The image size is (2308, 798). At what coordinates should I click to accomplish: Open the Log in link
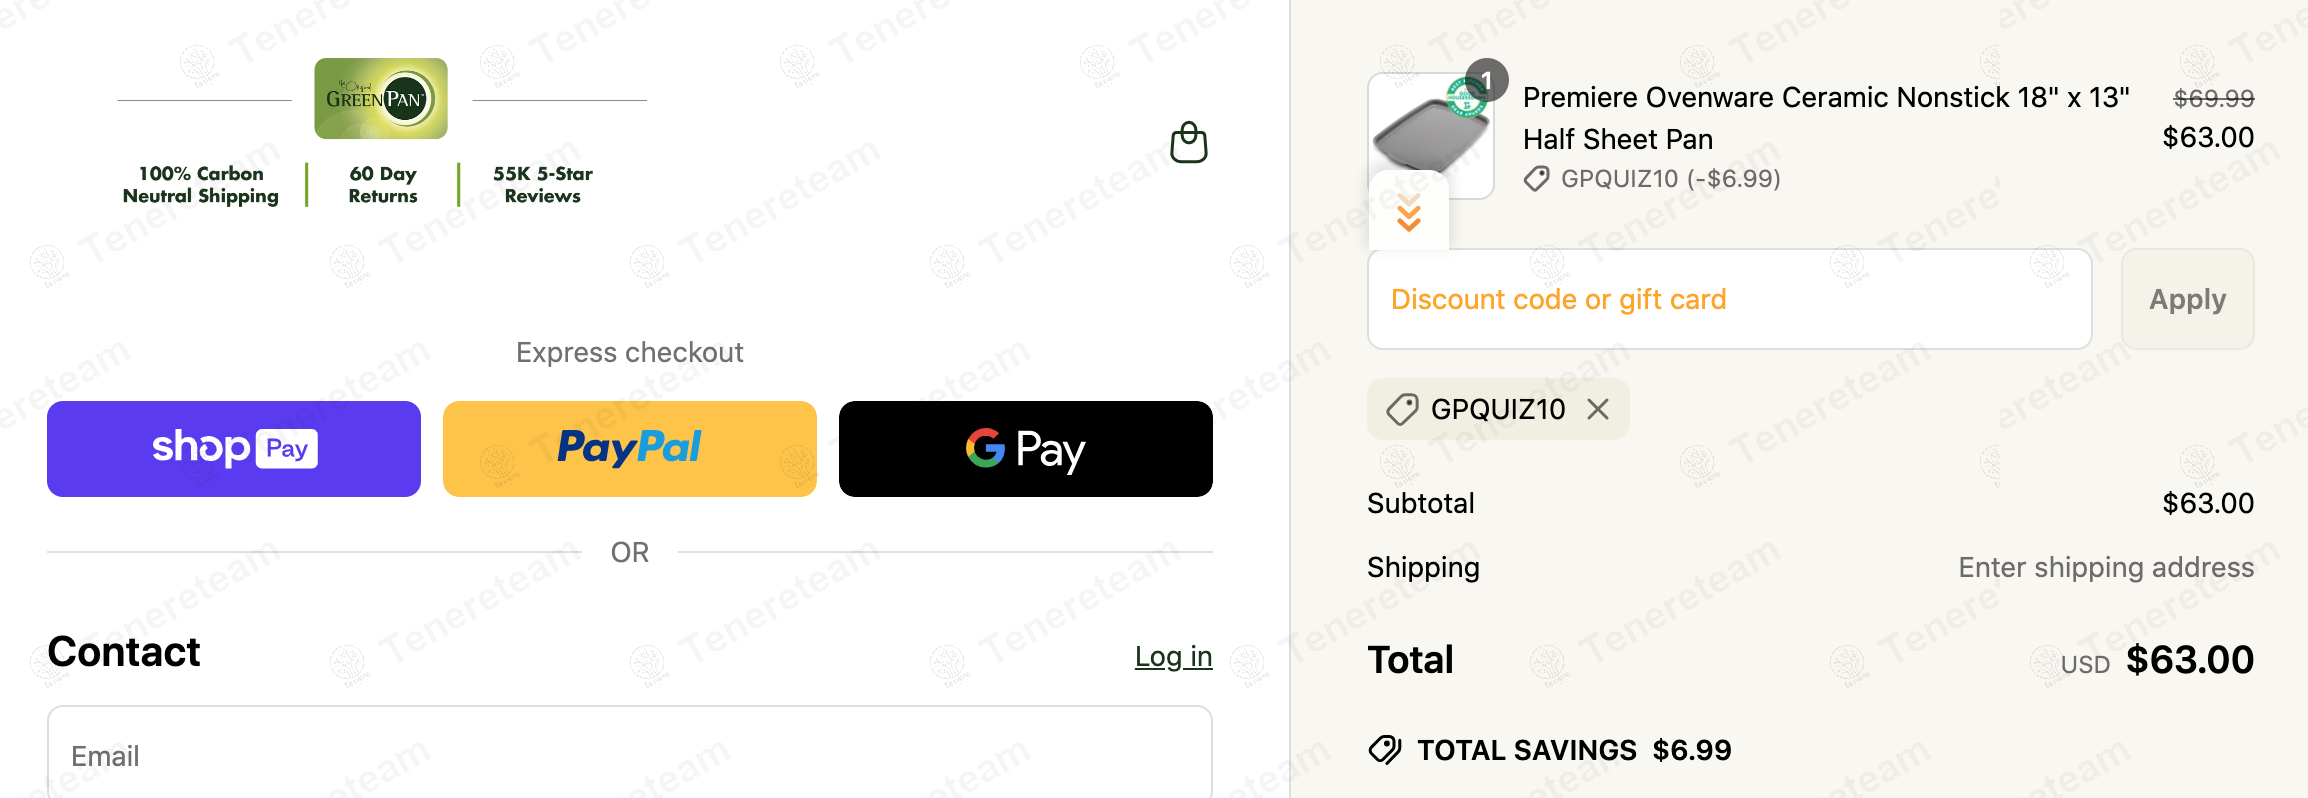point(1173,656)
